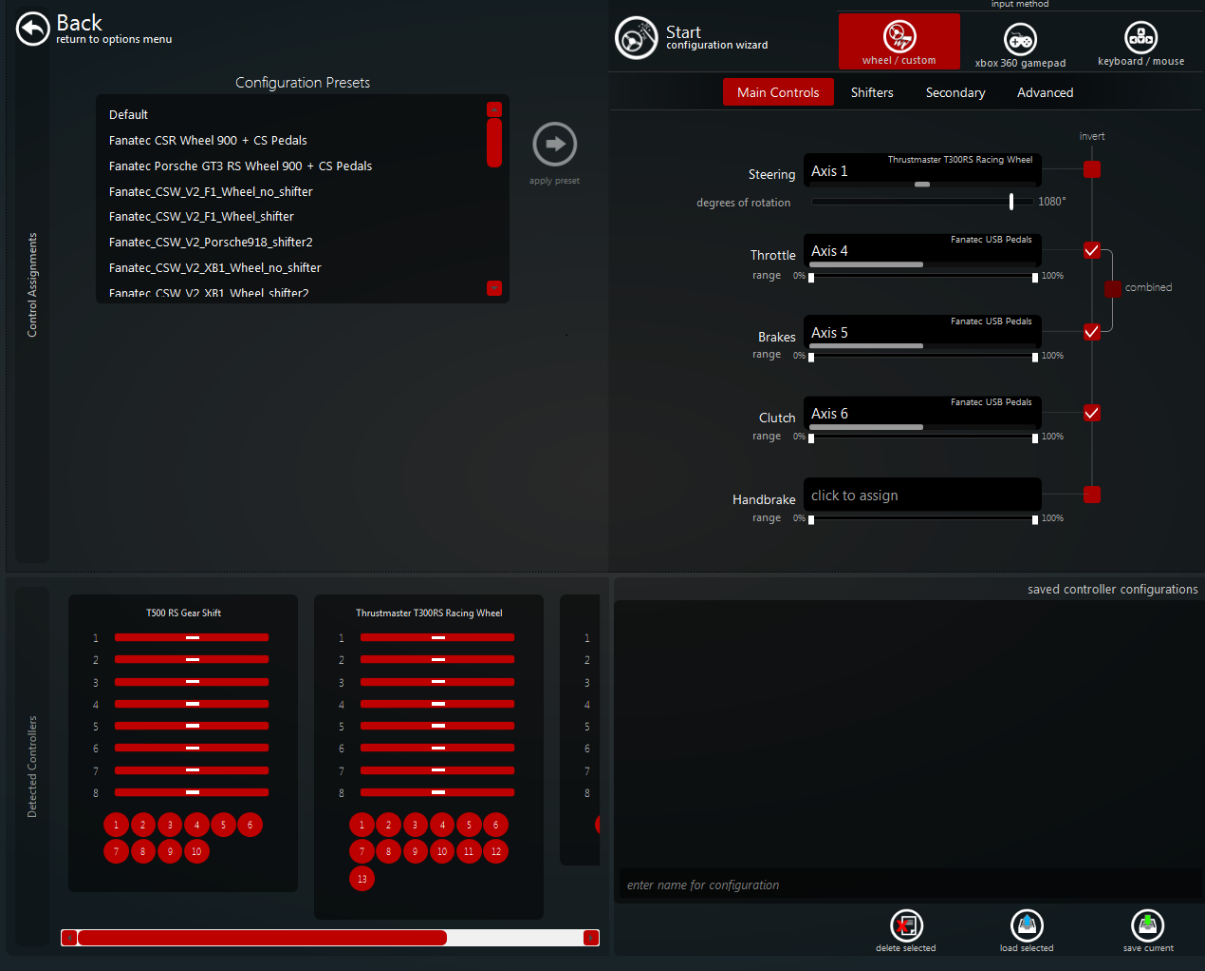Click the Handbrake range 0% slider handle
Image resolution: width=1205 pixels, height=971 pixels.
pos(811,520)
